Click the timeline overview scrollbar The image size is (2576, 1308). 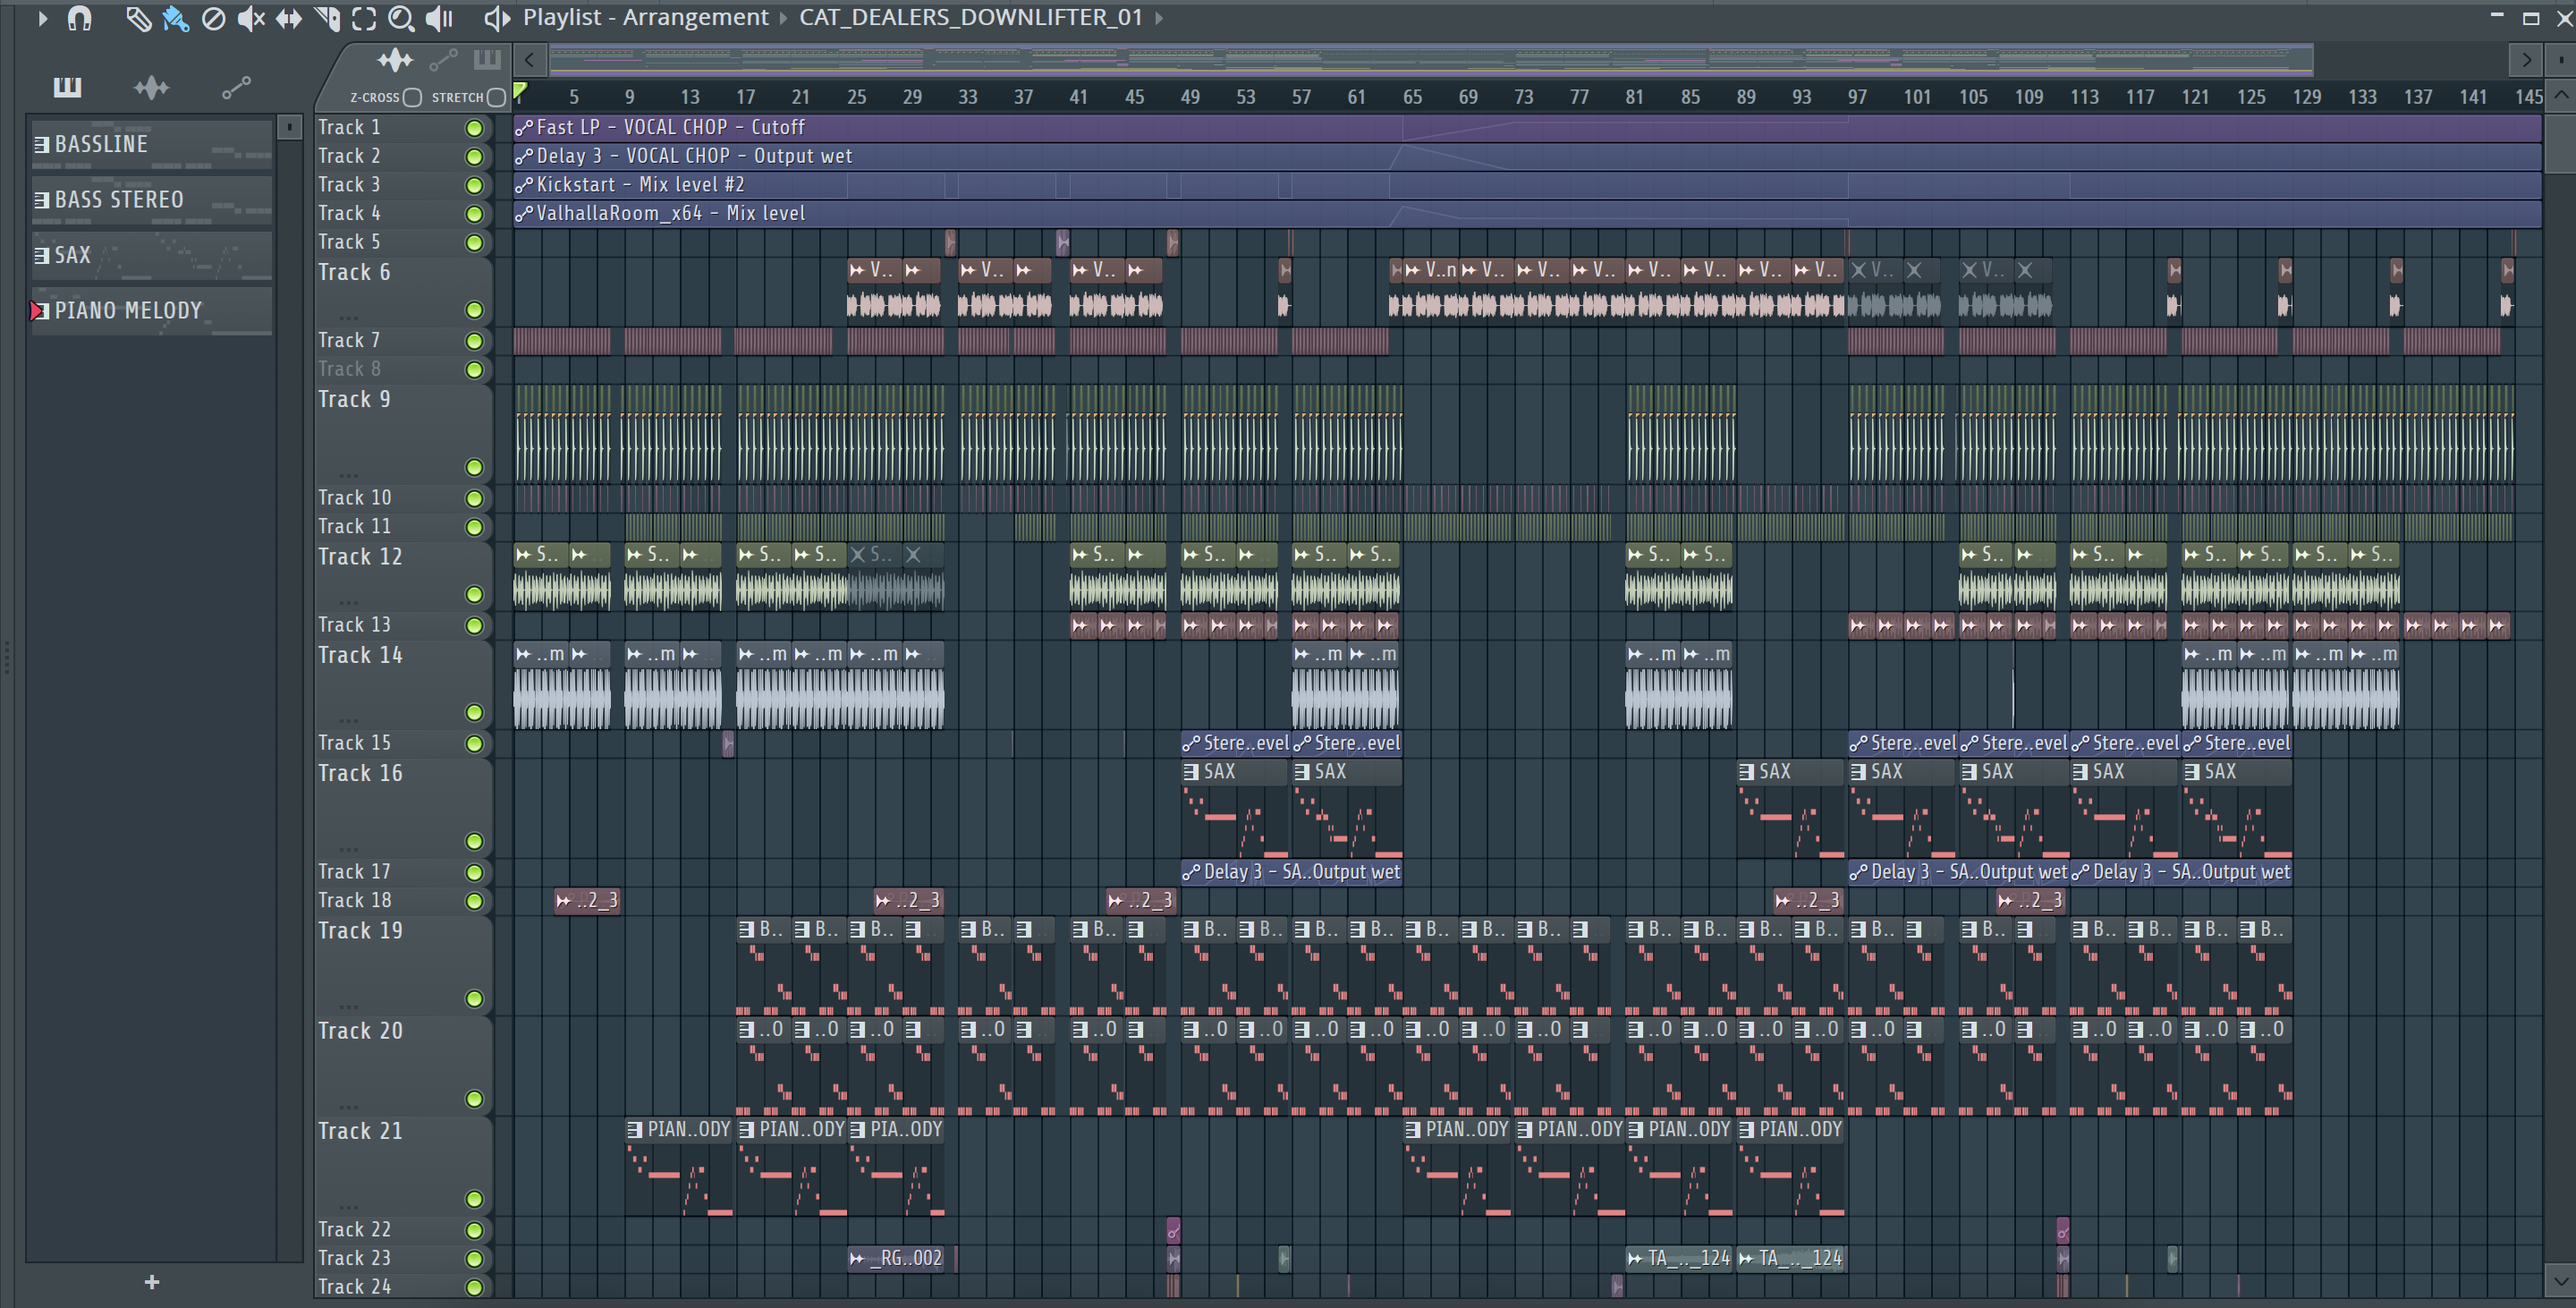coord(1430,60)
